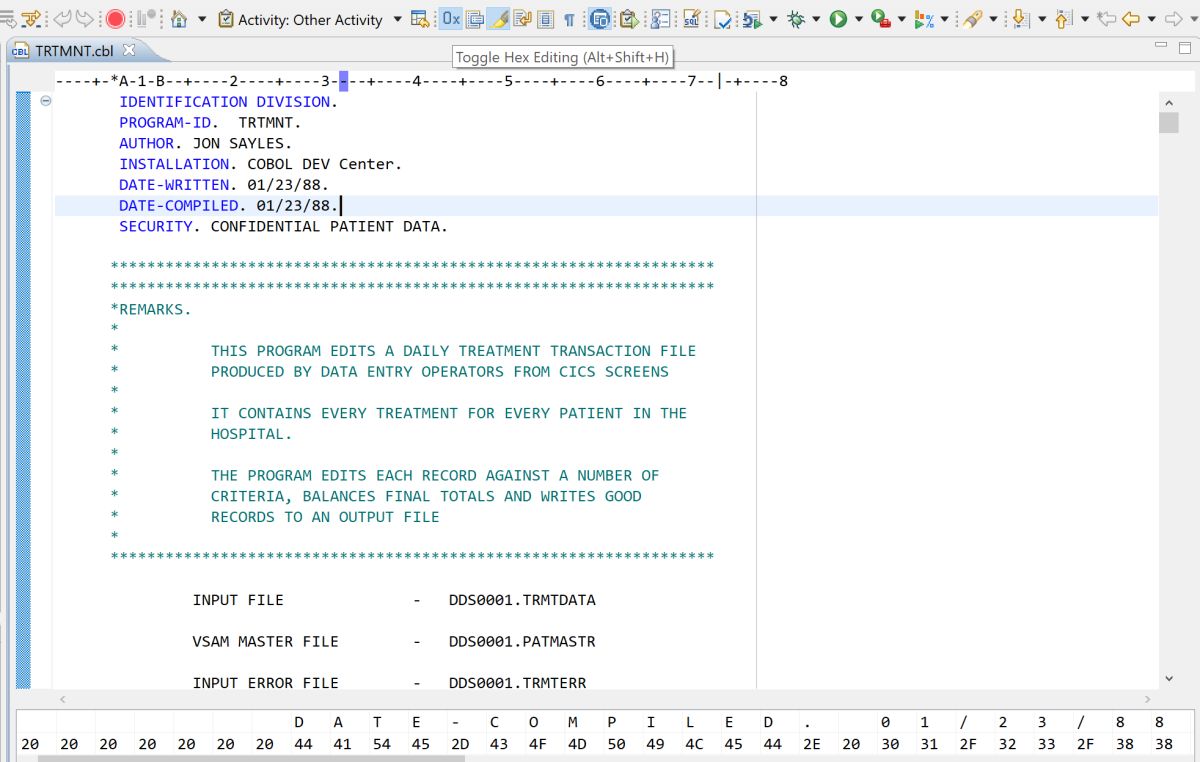
Task: Click the editor vertical scrollbar thumb
Action: coord(1168,122)
